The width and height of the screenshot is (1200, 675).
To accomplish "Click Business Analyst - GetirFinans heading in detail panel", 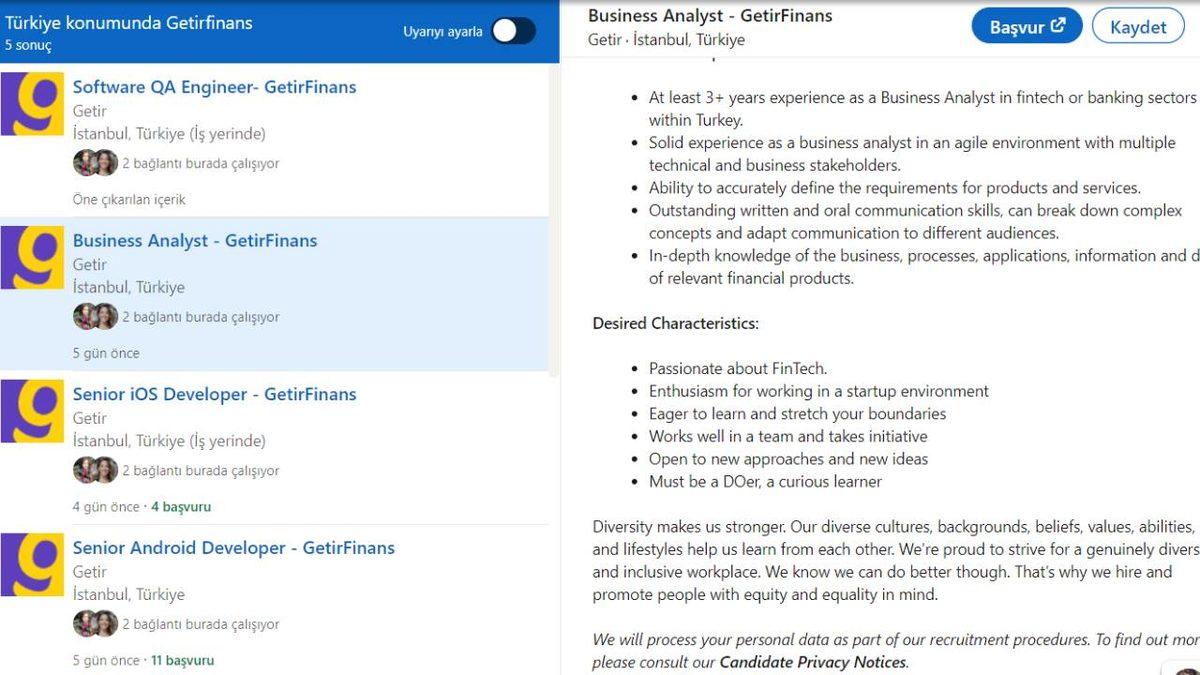I will (710, 16).
